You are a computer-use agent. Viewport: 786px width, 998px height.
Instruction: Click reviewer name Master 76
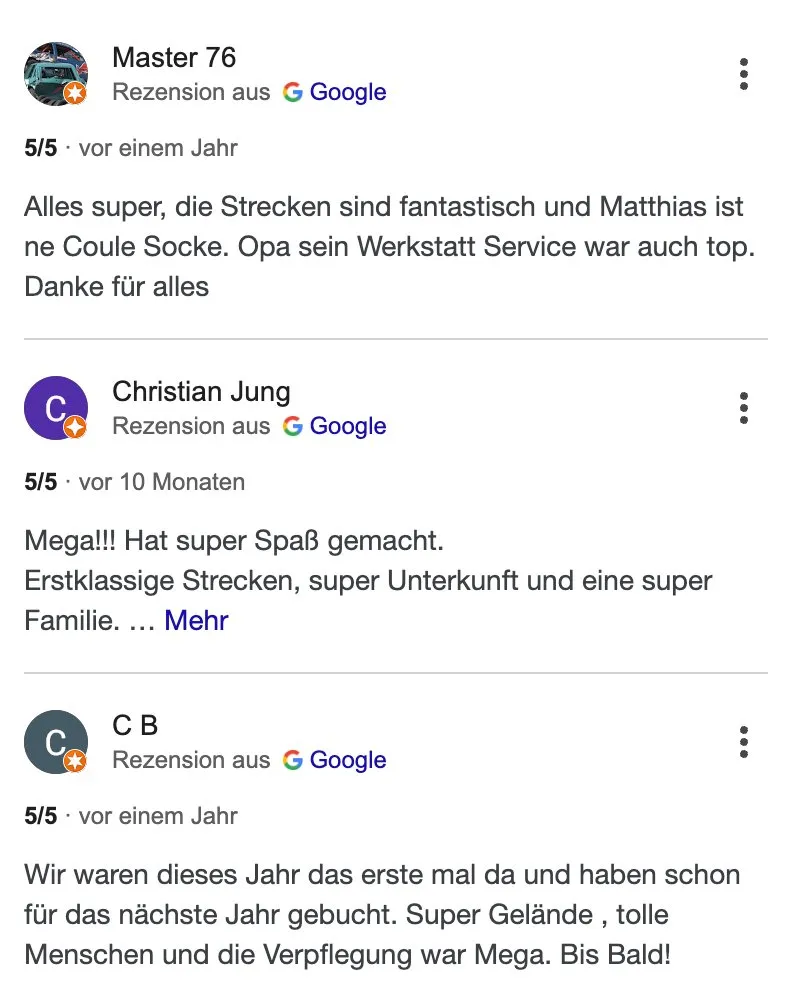[174, 57]
